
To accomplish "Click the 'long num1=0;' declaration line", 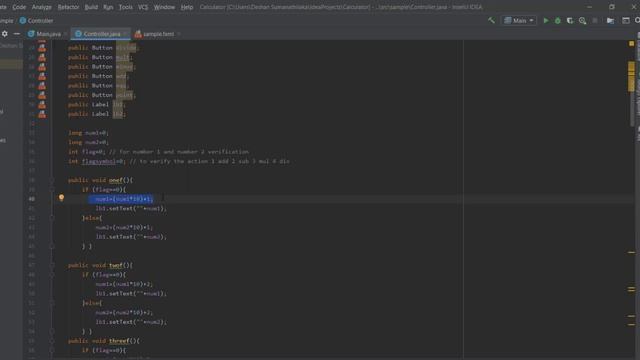I will point(88,133).
